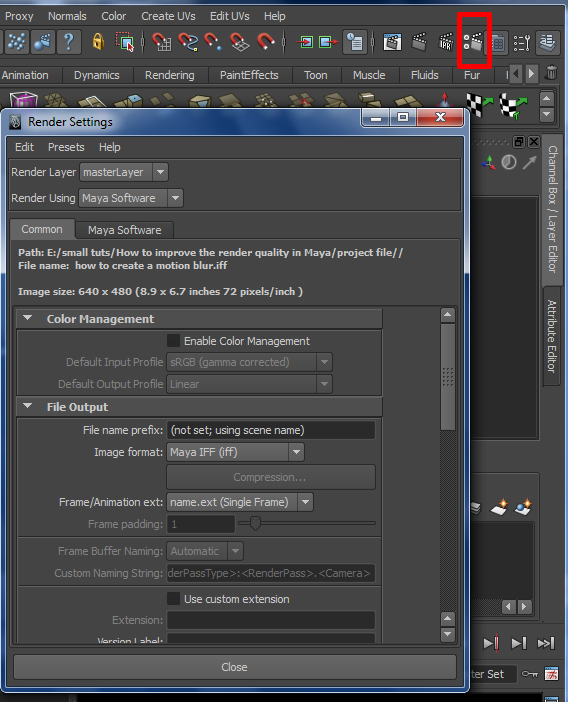Show the Tool Settings sidebar icon
This screenshot has width=568, height=702.
(x=522, y=43)
